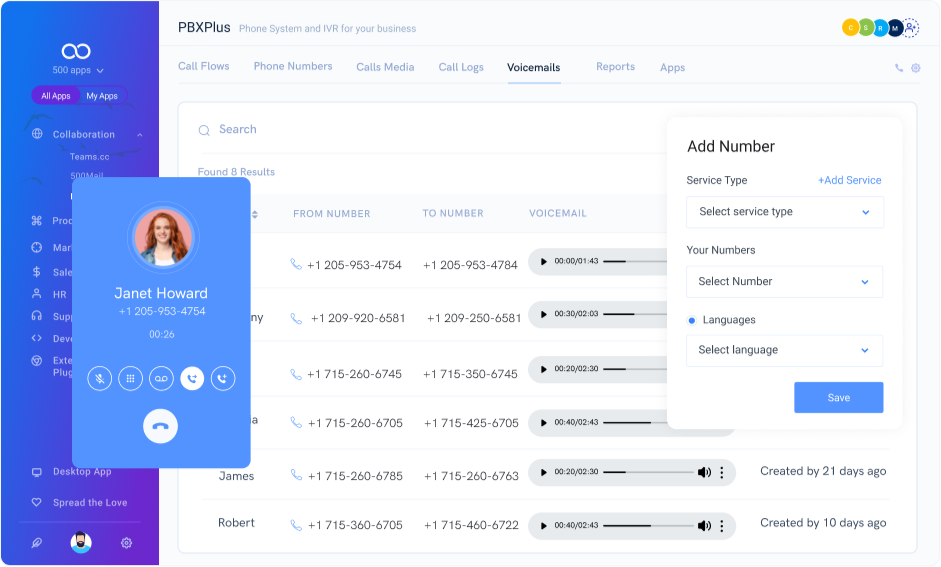Switch to All Apps toggle

click(x=56, y=96)
